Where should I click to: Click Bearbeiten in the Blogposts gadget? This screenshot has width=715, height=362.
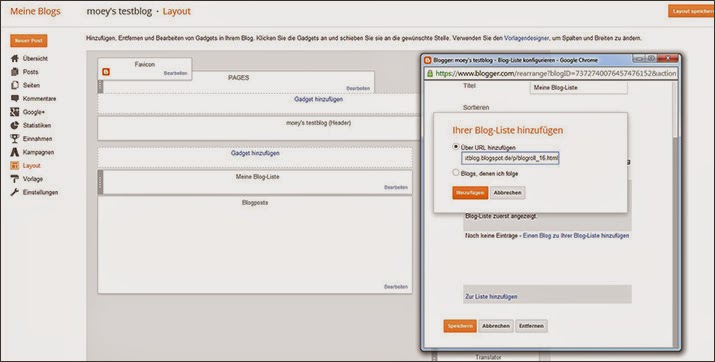pyautogui.click(x=396, y=287)
